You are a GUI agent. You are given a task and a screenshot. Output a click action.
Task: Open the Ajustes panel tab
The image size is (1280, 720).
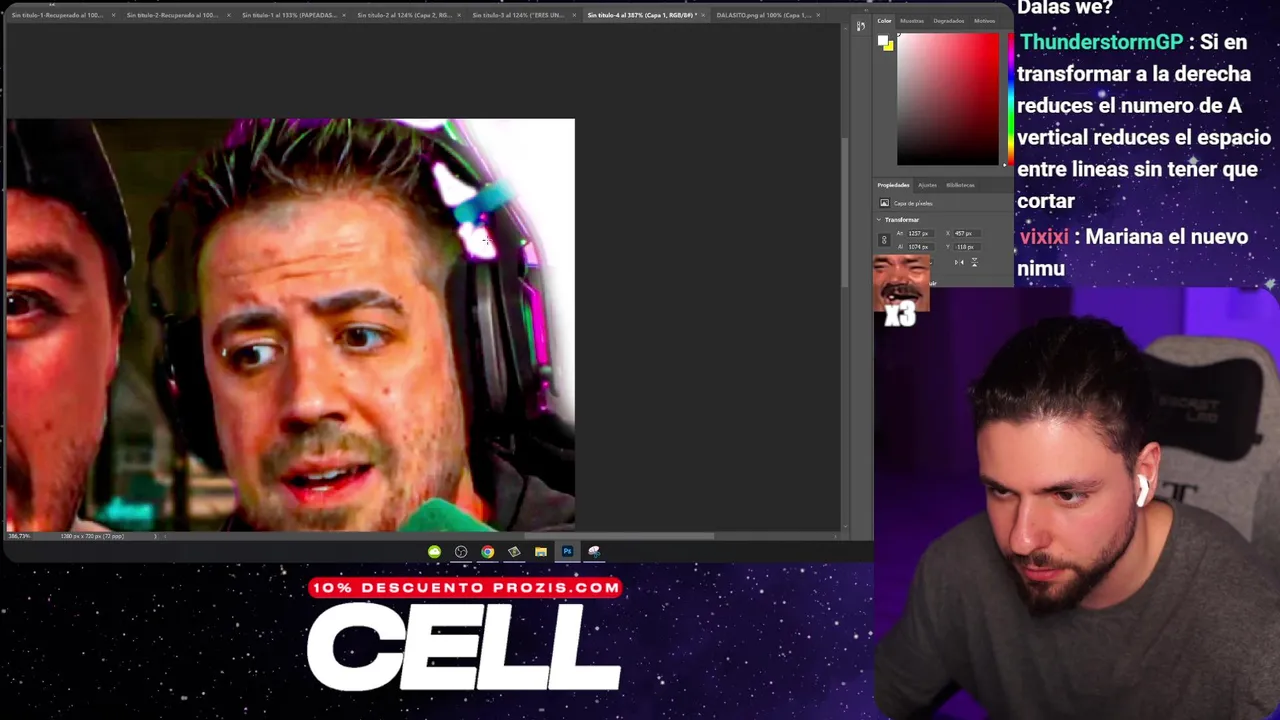927,185
